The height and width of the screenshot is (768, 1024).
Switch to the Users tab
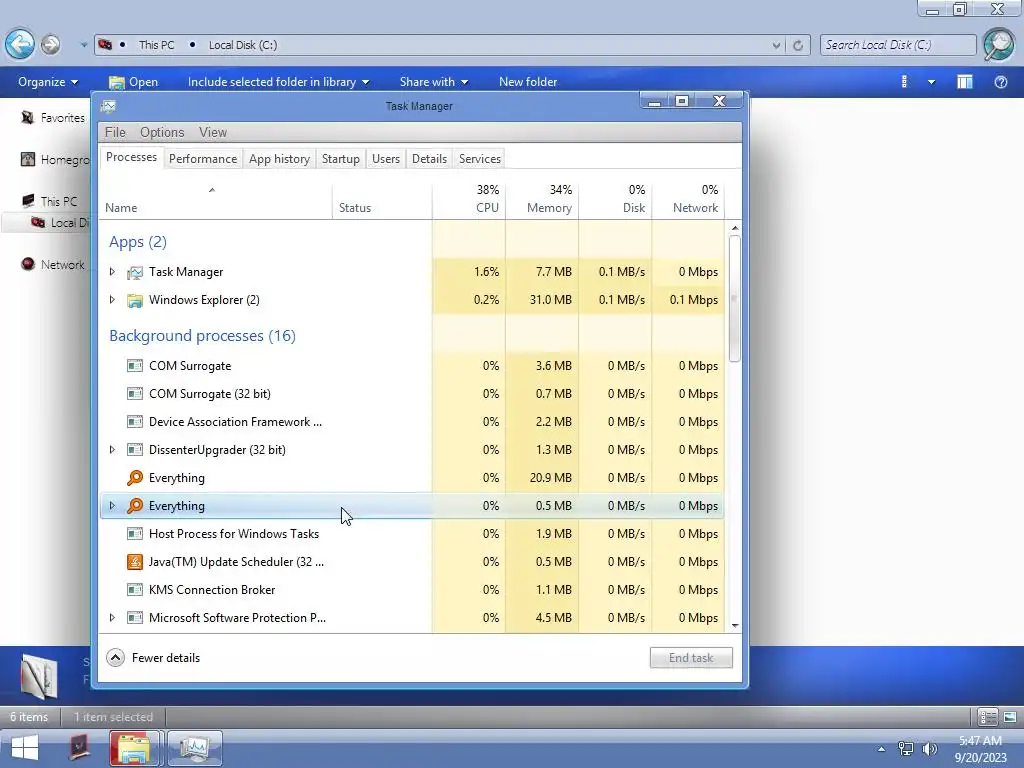coord(386,159)
